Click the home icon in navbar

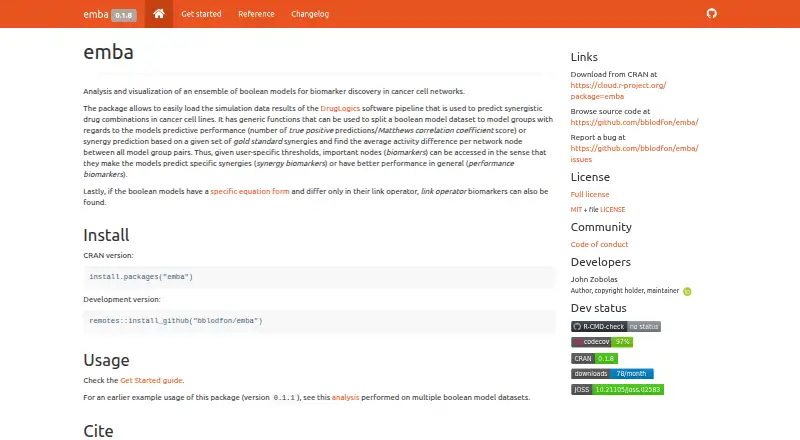point(159,14)
